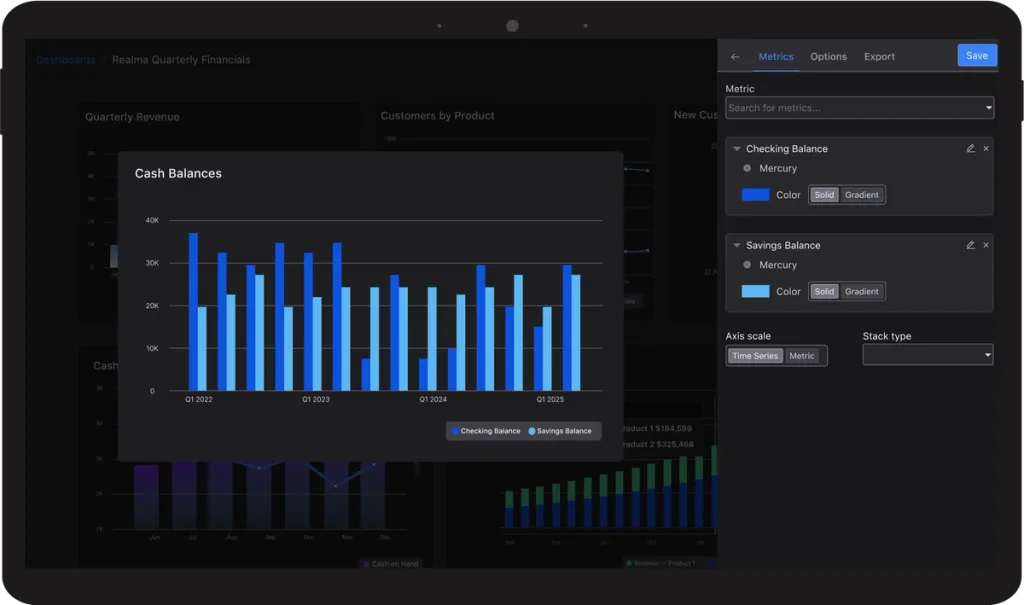1024x605 pixels.
Task: Click the Savings Balance legend dot in chart
Action: pyautogui.click(x=532, y=431)
